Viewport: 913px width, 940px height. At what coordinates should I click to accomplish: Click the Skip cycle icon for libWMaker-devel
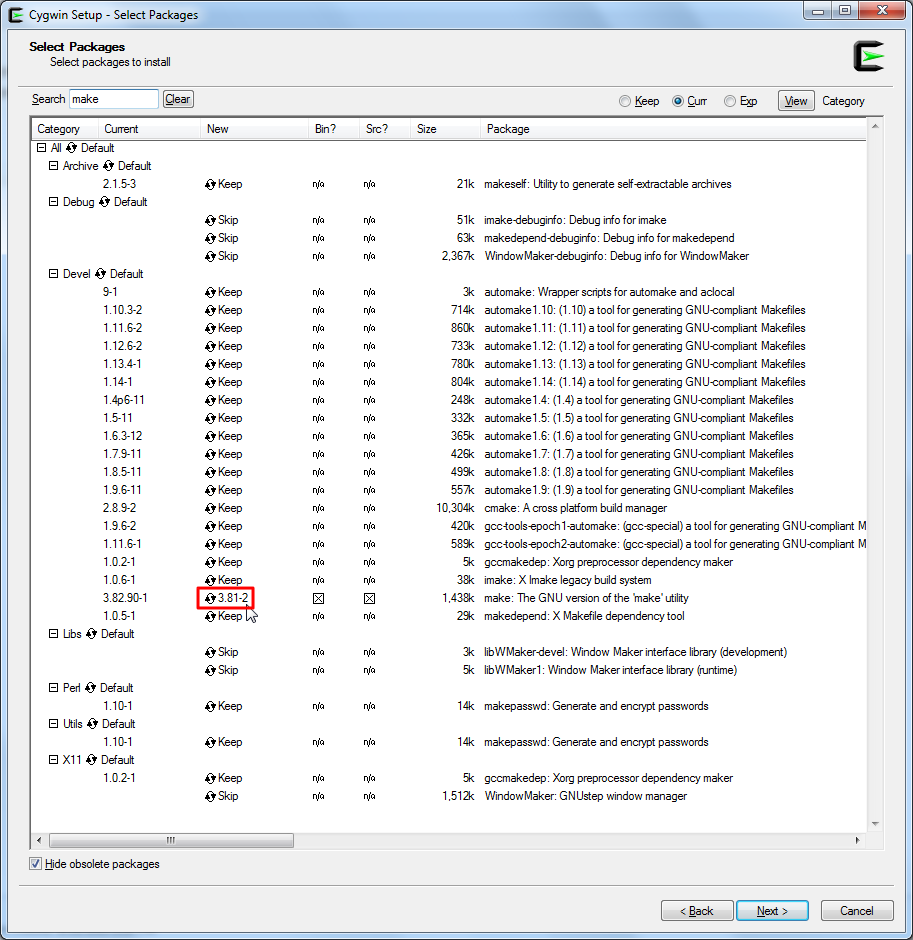(210, 652)
